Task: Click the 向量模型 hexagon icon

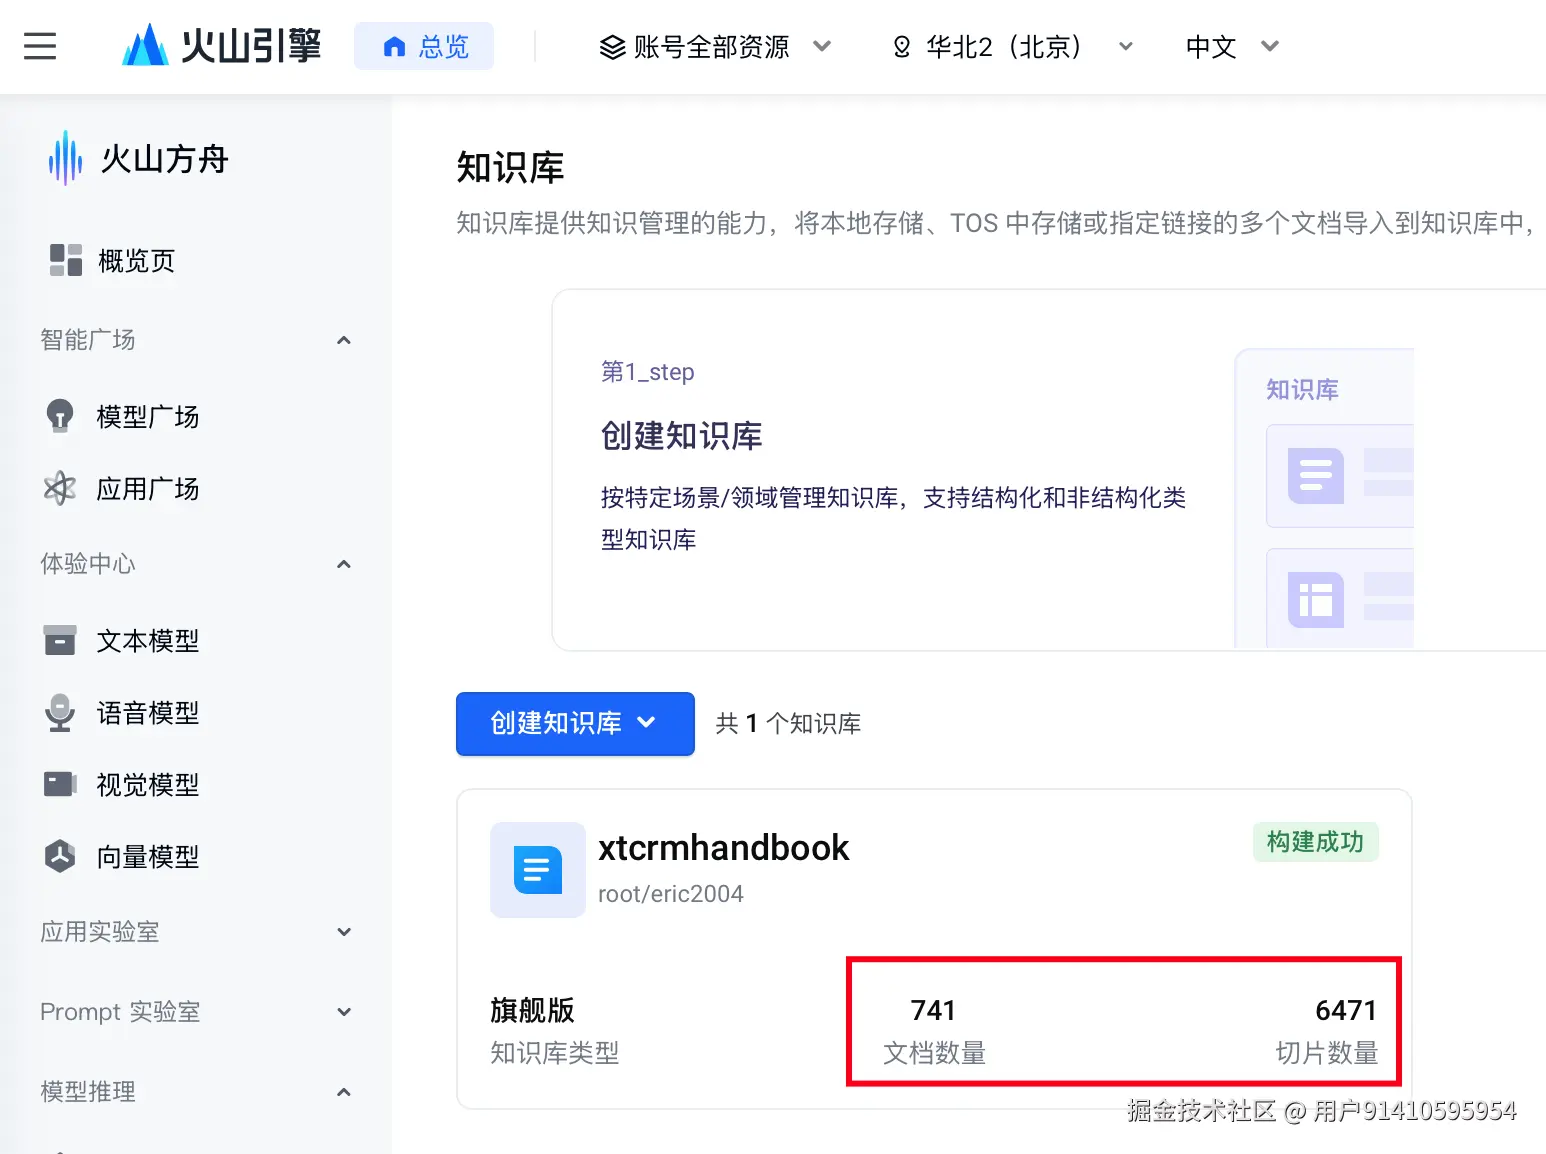Action: (60, 856)
